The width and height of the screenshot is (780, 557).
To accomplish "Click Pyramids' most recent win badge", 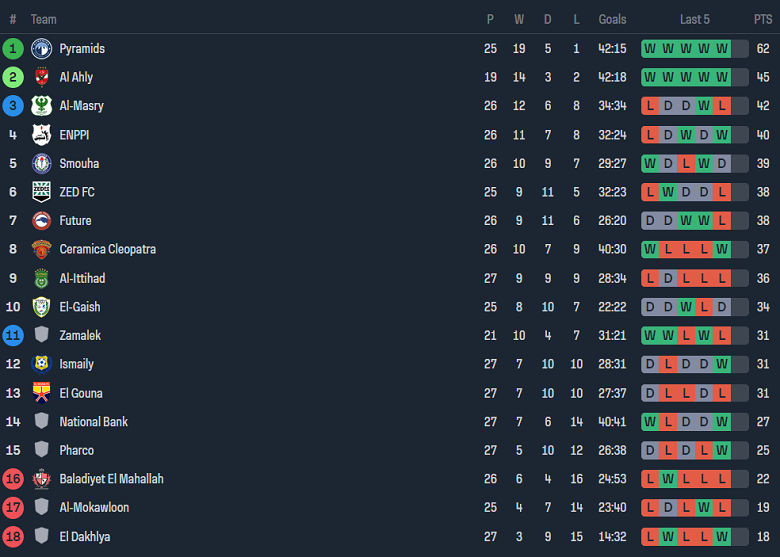I will click(x=722, y=49).
